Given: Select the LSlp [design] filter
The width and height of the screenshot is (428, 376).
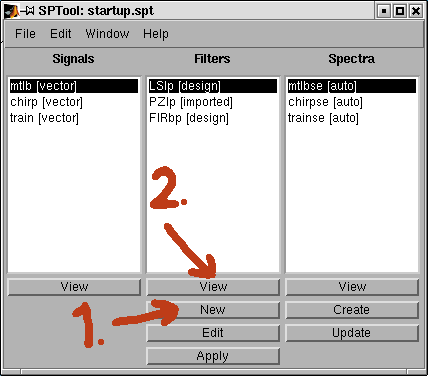Looking at the screenshot, I should [212, 86].
